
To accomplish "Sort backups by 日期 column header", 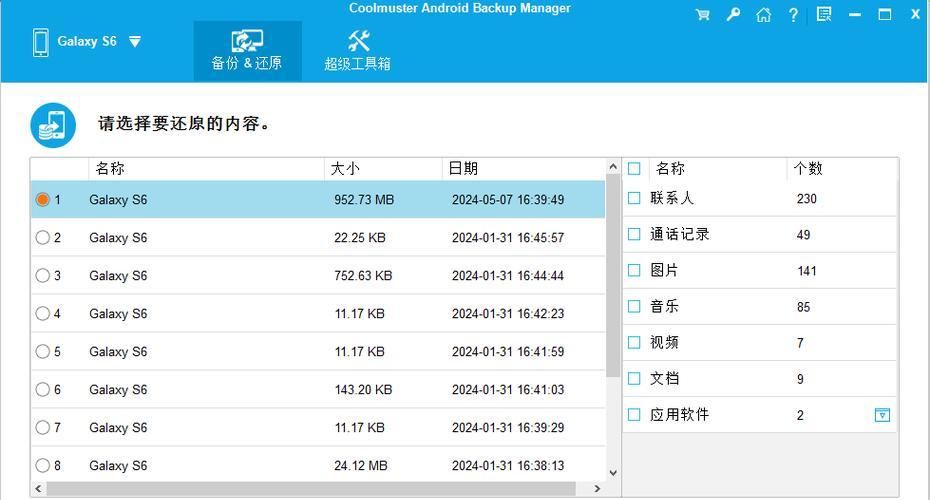I will click(524, 169).
